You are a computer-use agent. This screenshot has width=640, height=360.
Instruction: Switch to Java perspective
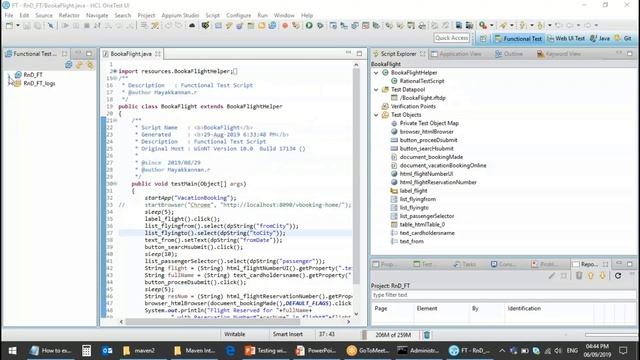600,38
